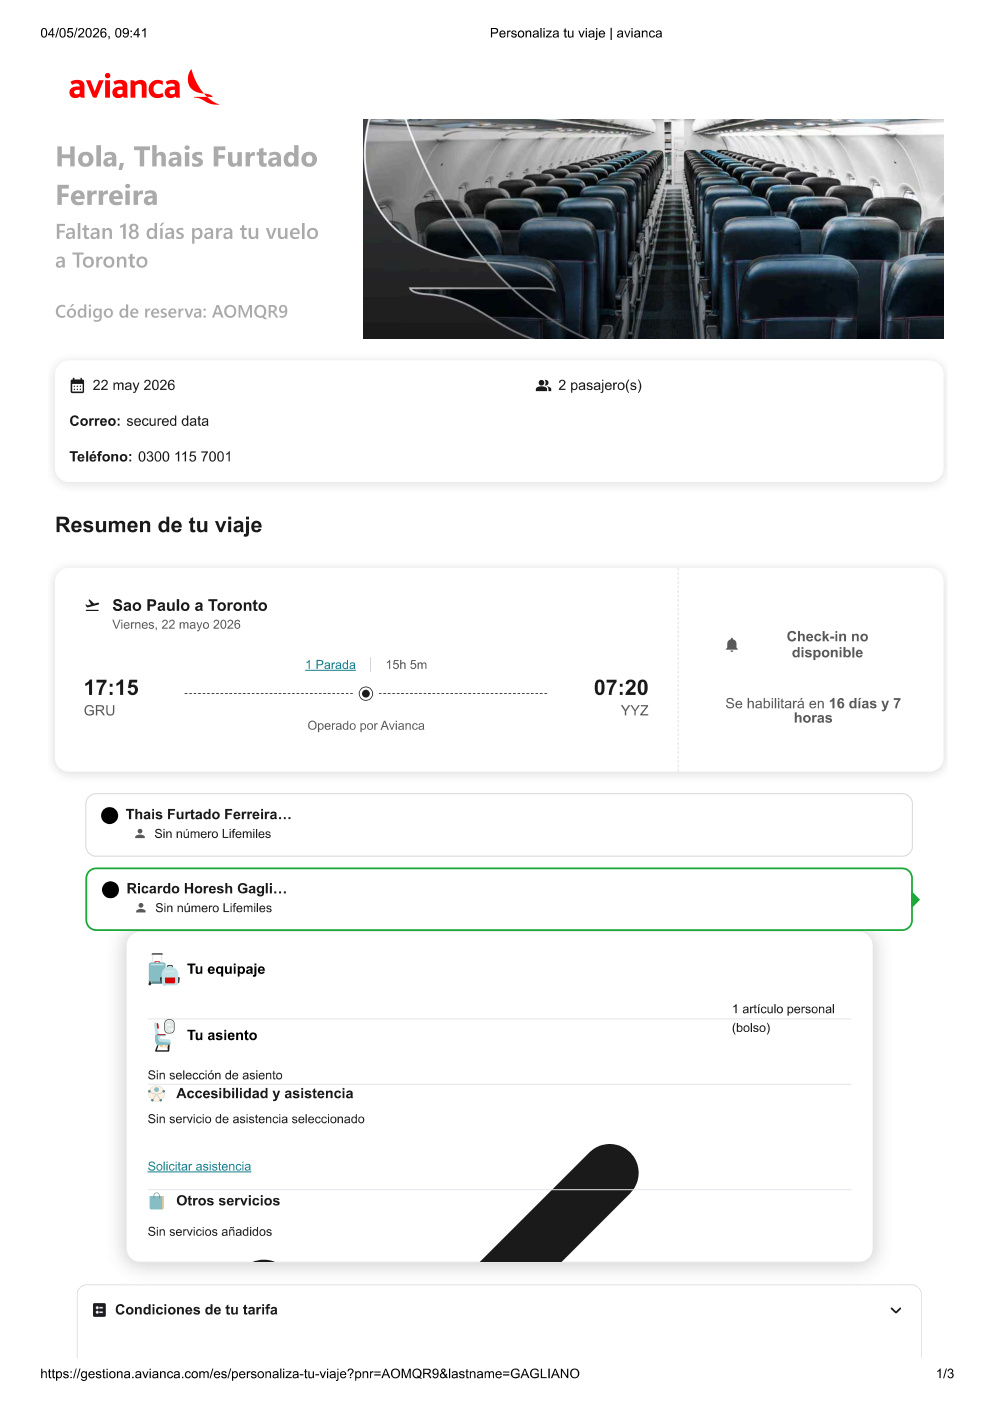This screenshot has width=993, height=1404.
Task: Click the avianca logo
Action: (x=144, y=87)
